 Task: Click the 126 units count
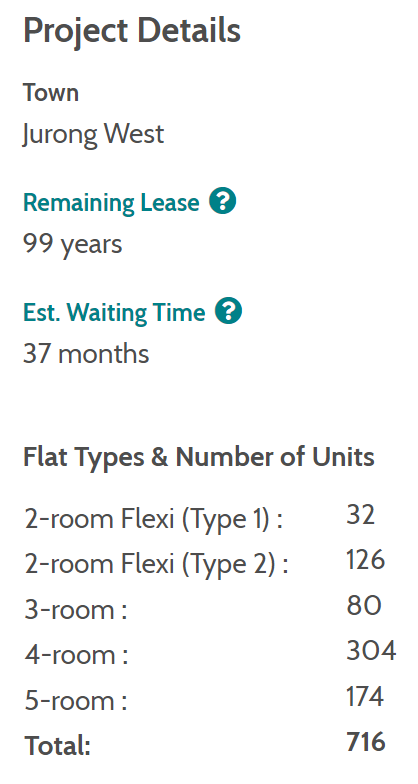366,560
